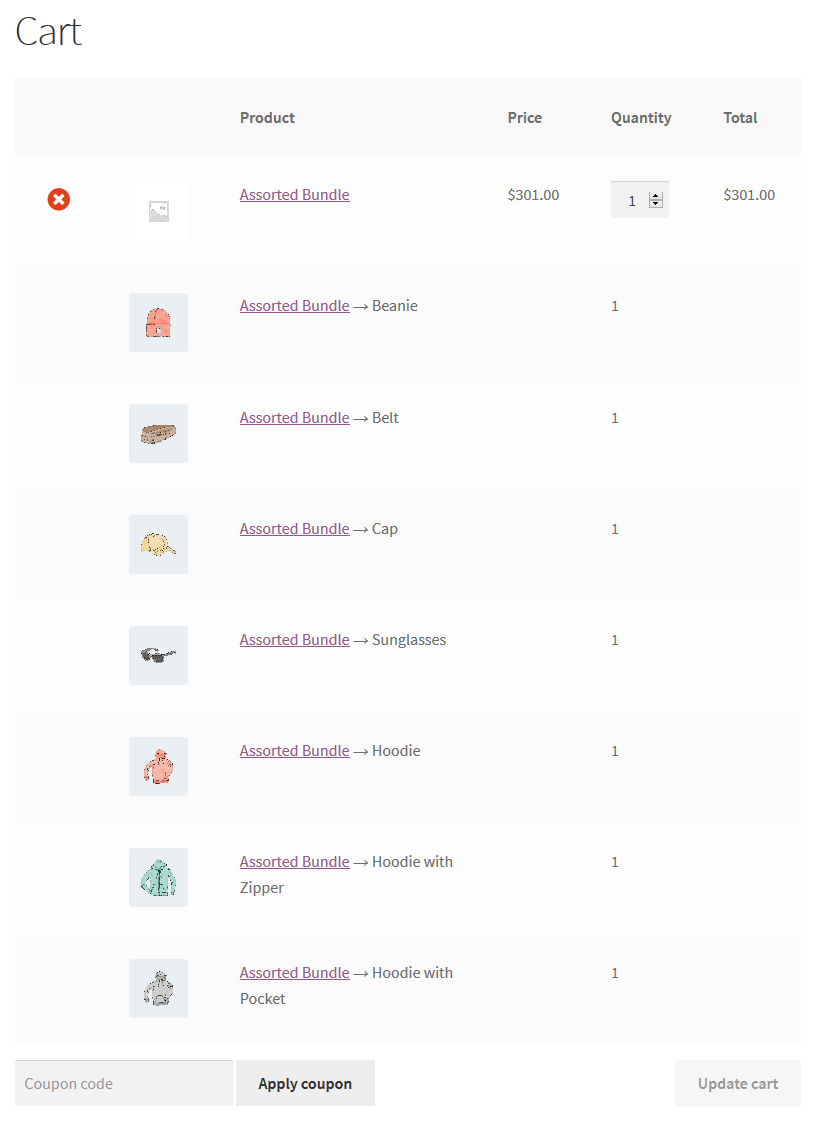Image resolution: width=817 pixels, height=1128 pixels.
Task: Click the Sunglasses product thumbnail
Action: pos(158,655)
